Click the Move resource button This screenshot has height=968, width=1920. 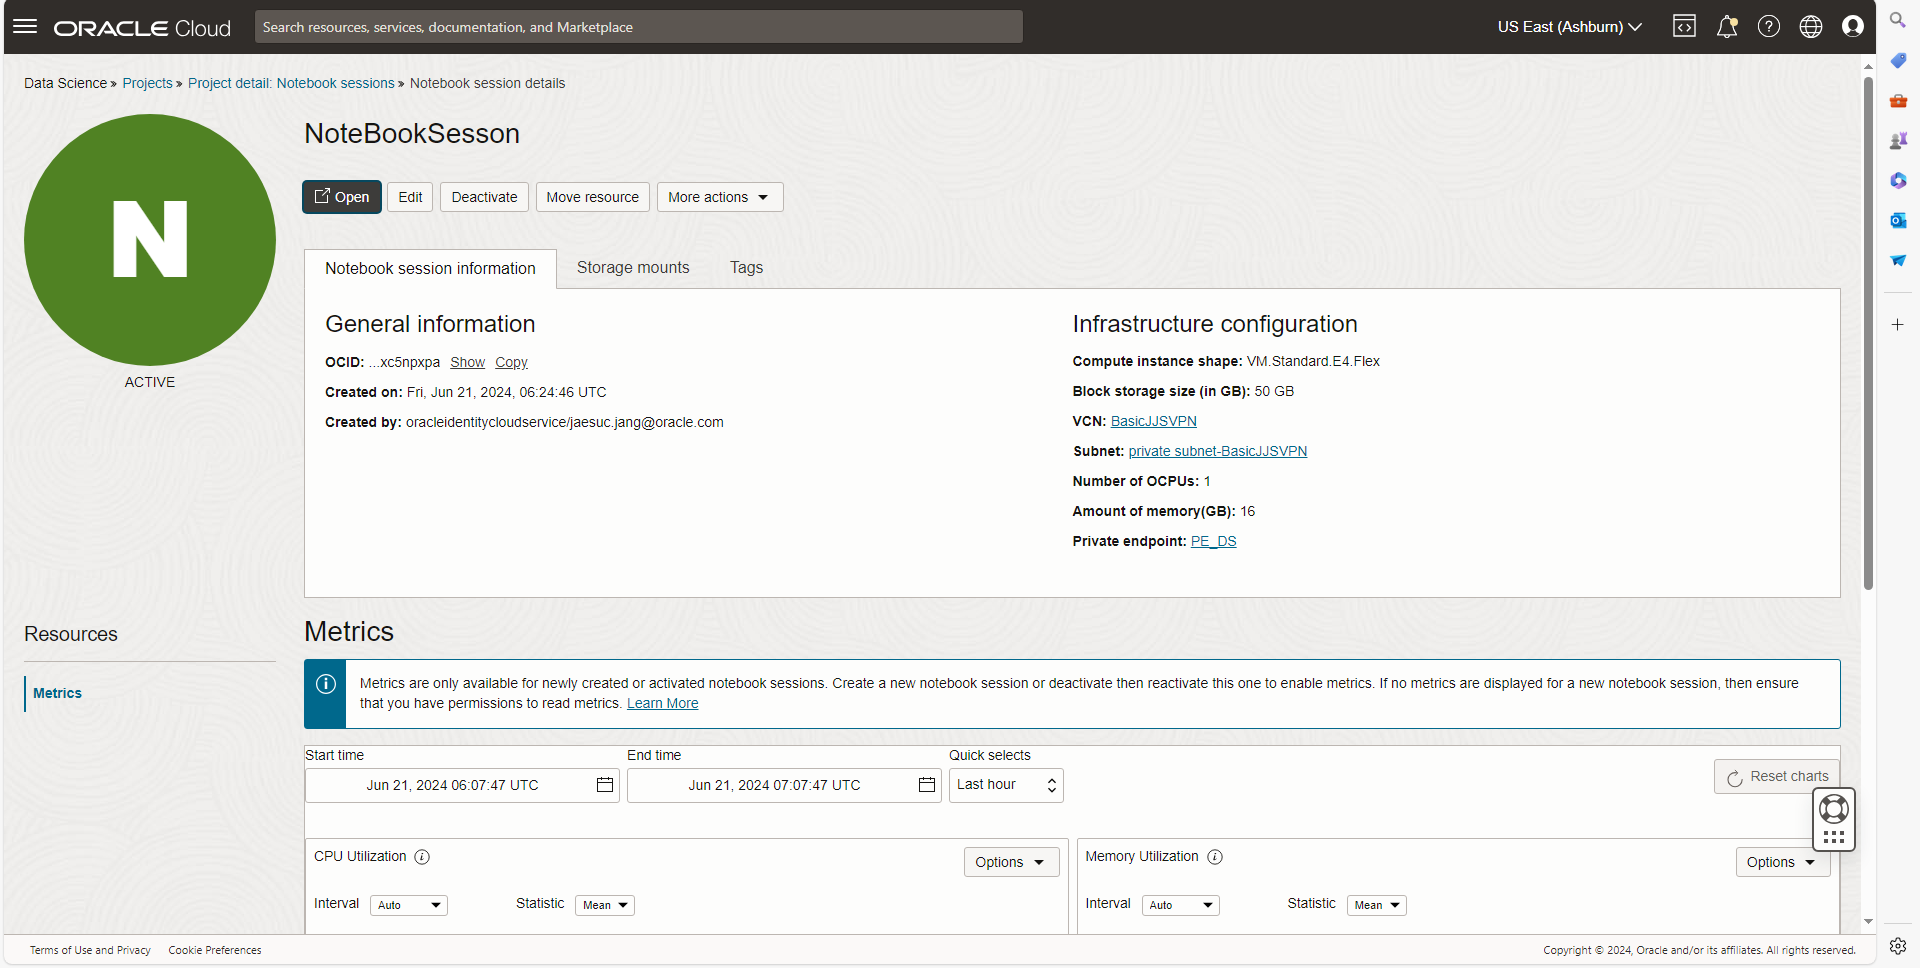pos(592,197)
